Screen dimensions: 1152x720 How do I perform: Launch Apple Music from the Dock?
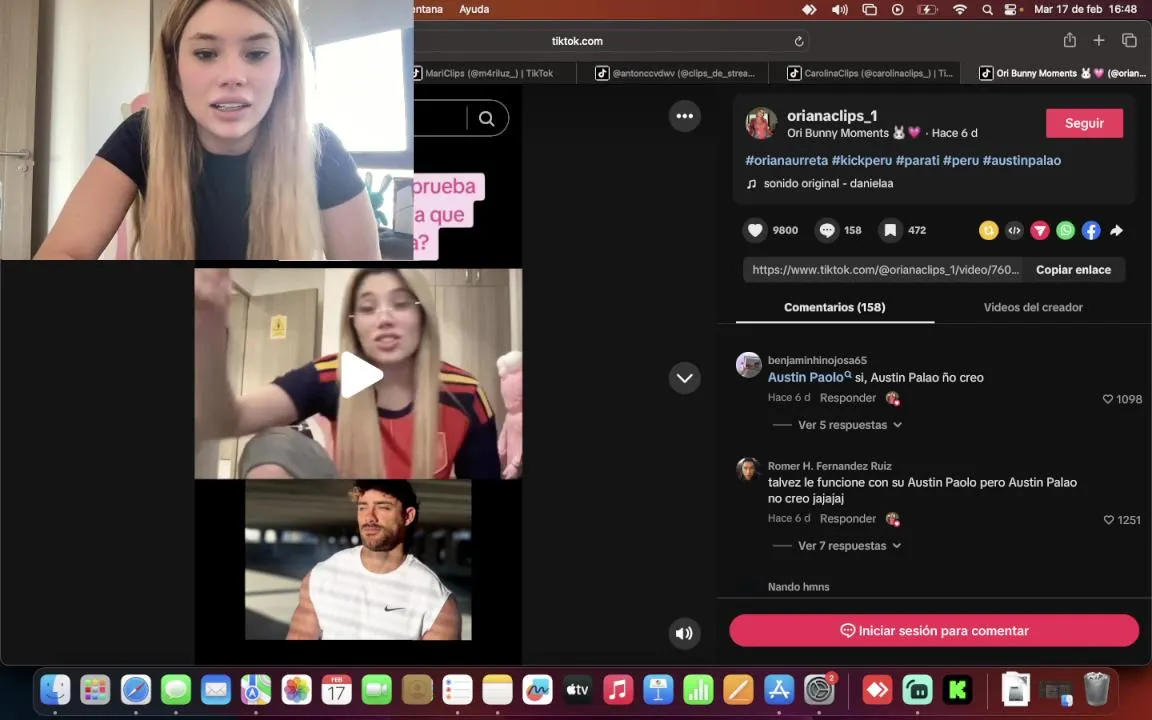pos(618,689)
